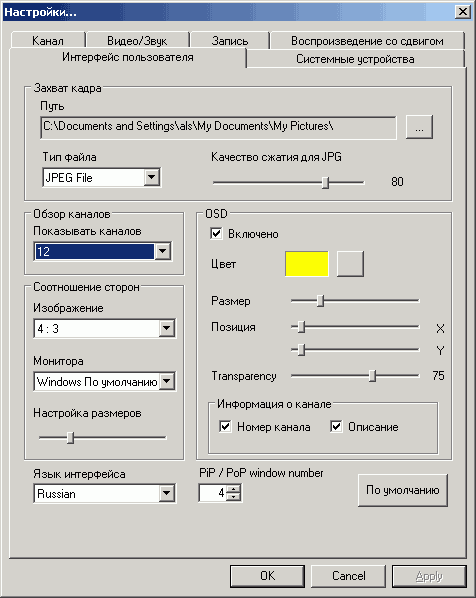The width and height of the screenshot is (476, 598).
Task: Uncheck the Описание checkbox
Action: [336, 426]
